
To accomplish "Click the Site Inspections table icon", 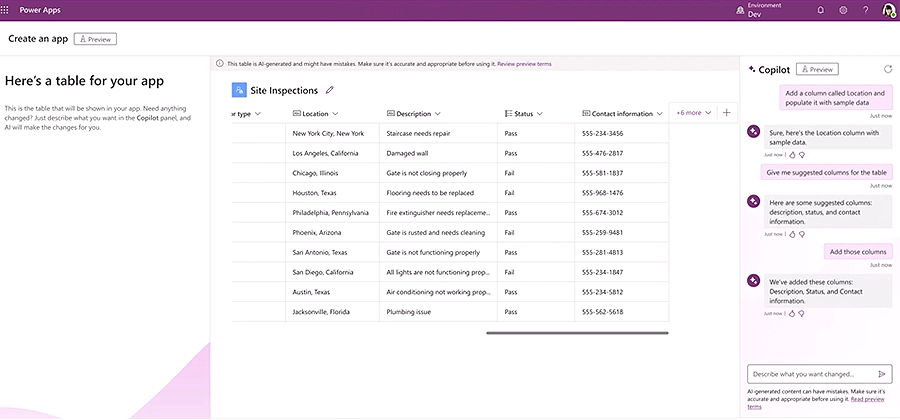I will pos(239,90).
